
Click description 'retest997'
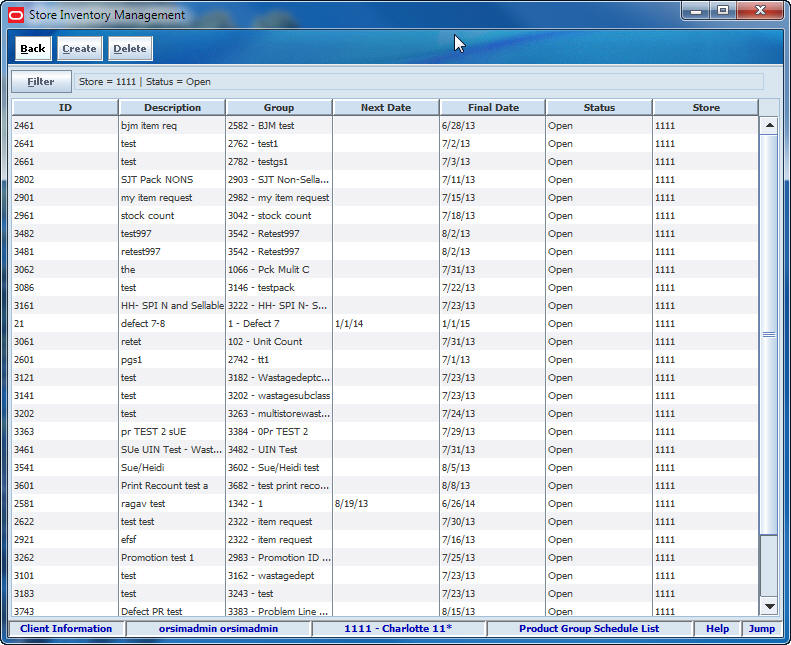pos(140,252)
